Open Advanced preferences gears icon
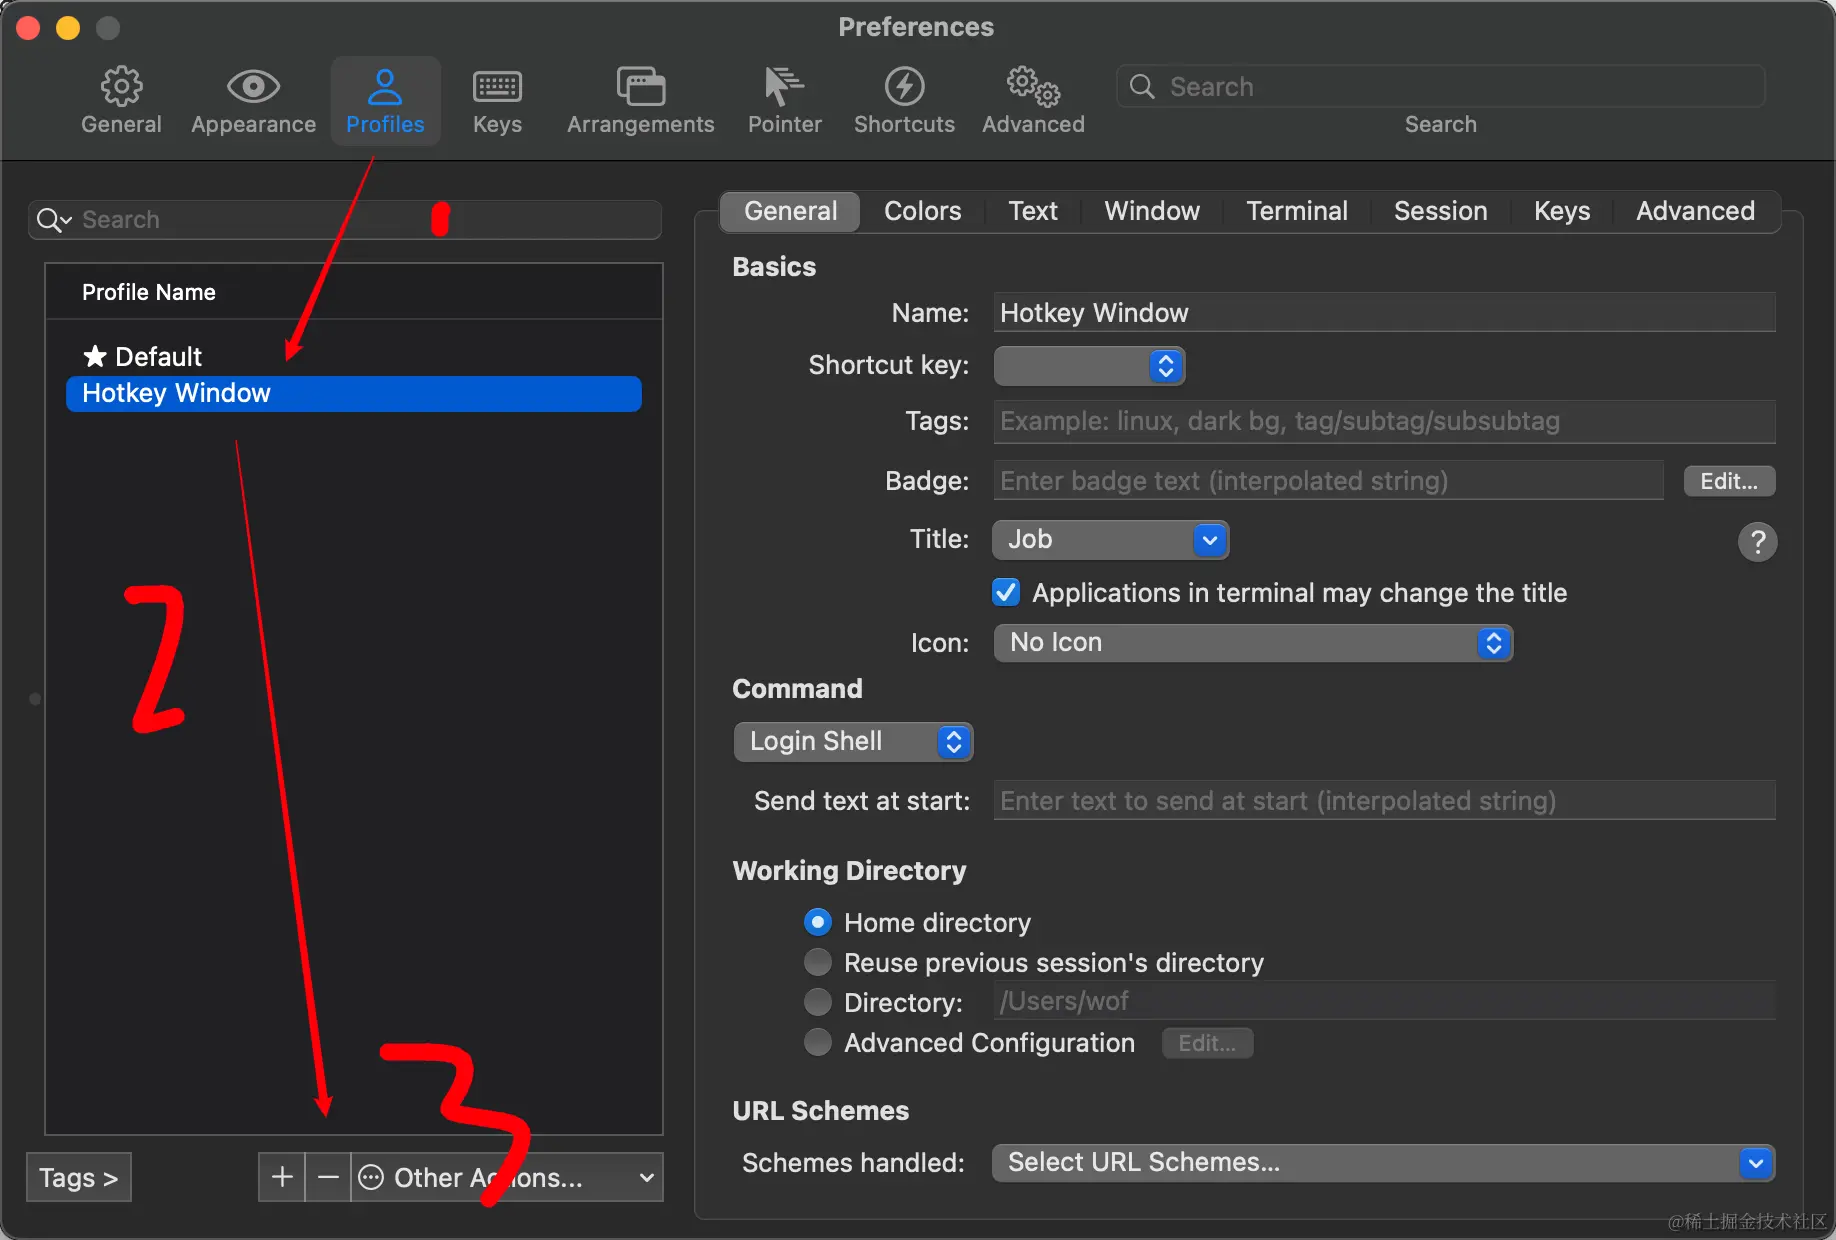The height and width of the screenshot is (1240, 1836). pyautogui.click(x=1033, y=87)
